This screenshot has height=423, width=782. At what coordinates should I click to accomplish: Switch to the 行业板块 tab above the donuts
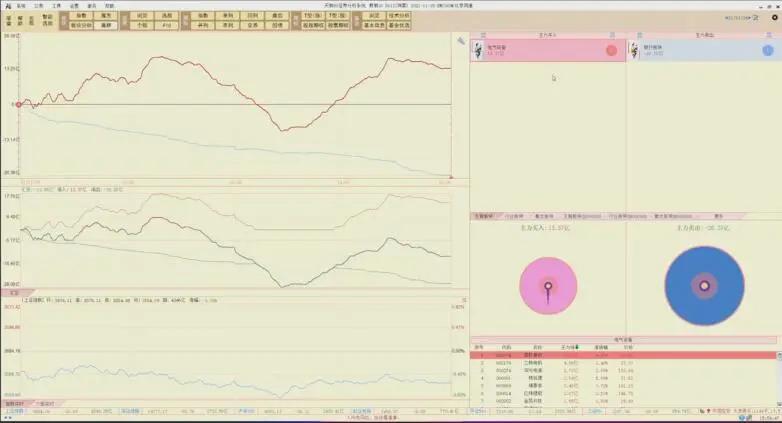[517, 216]
